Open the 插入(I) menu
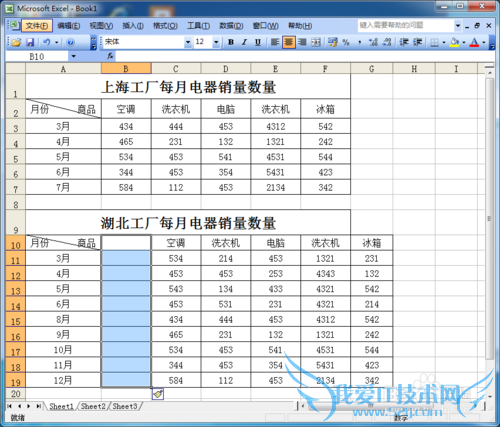500x427 pixels. pos(133,26)
